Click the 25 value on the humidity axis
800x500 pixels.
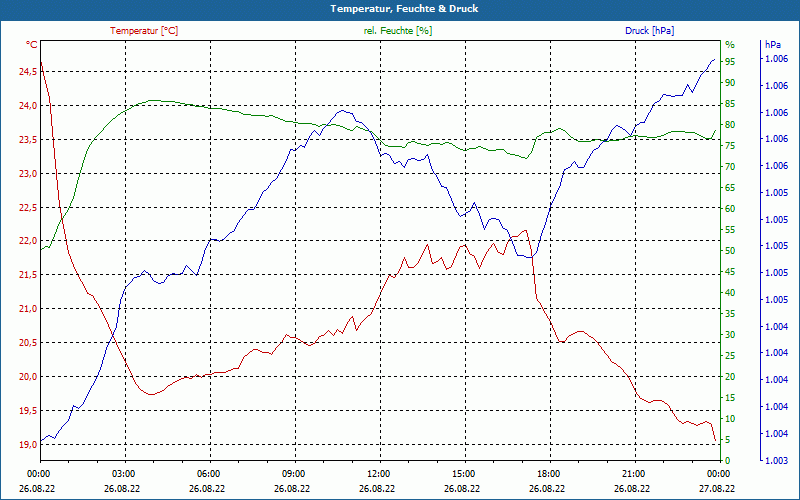coord(730,356)
